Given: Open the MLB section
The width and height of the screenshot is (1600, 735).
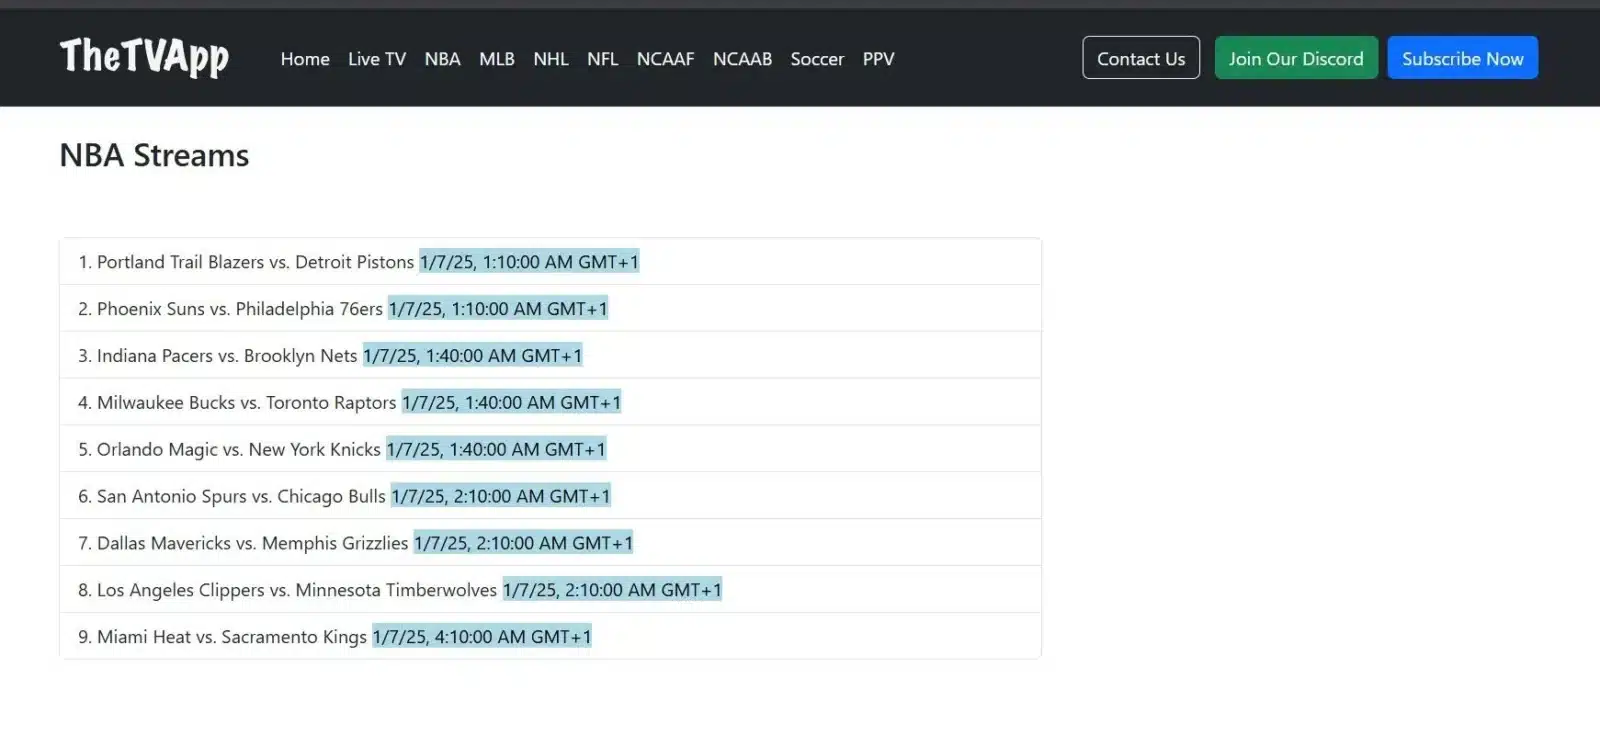Looking at the screenshot, I should [x=497, y=59].
